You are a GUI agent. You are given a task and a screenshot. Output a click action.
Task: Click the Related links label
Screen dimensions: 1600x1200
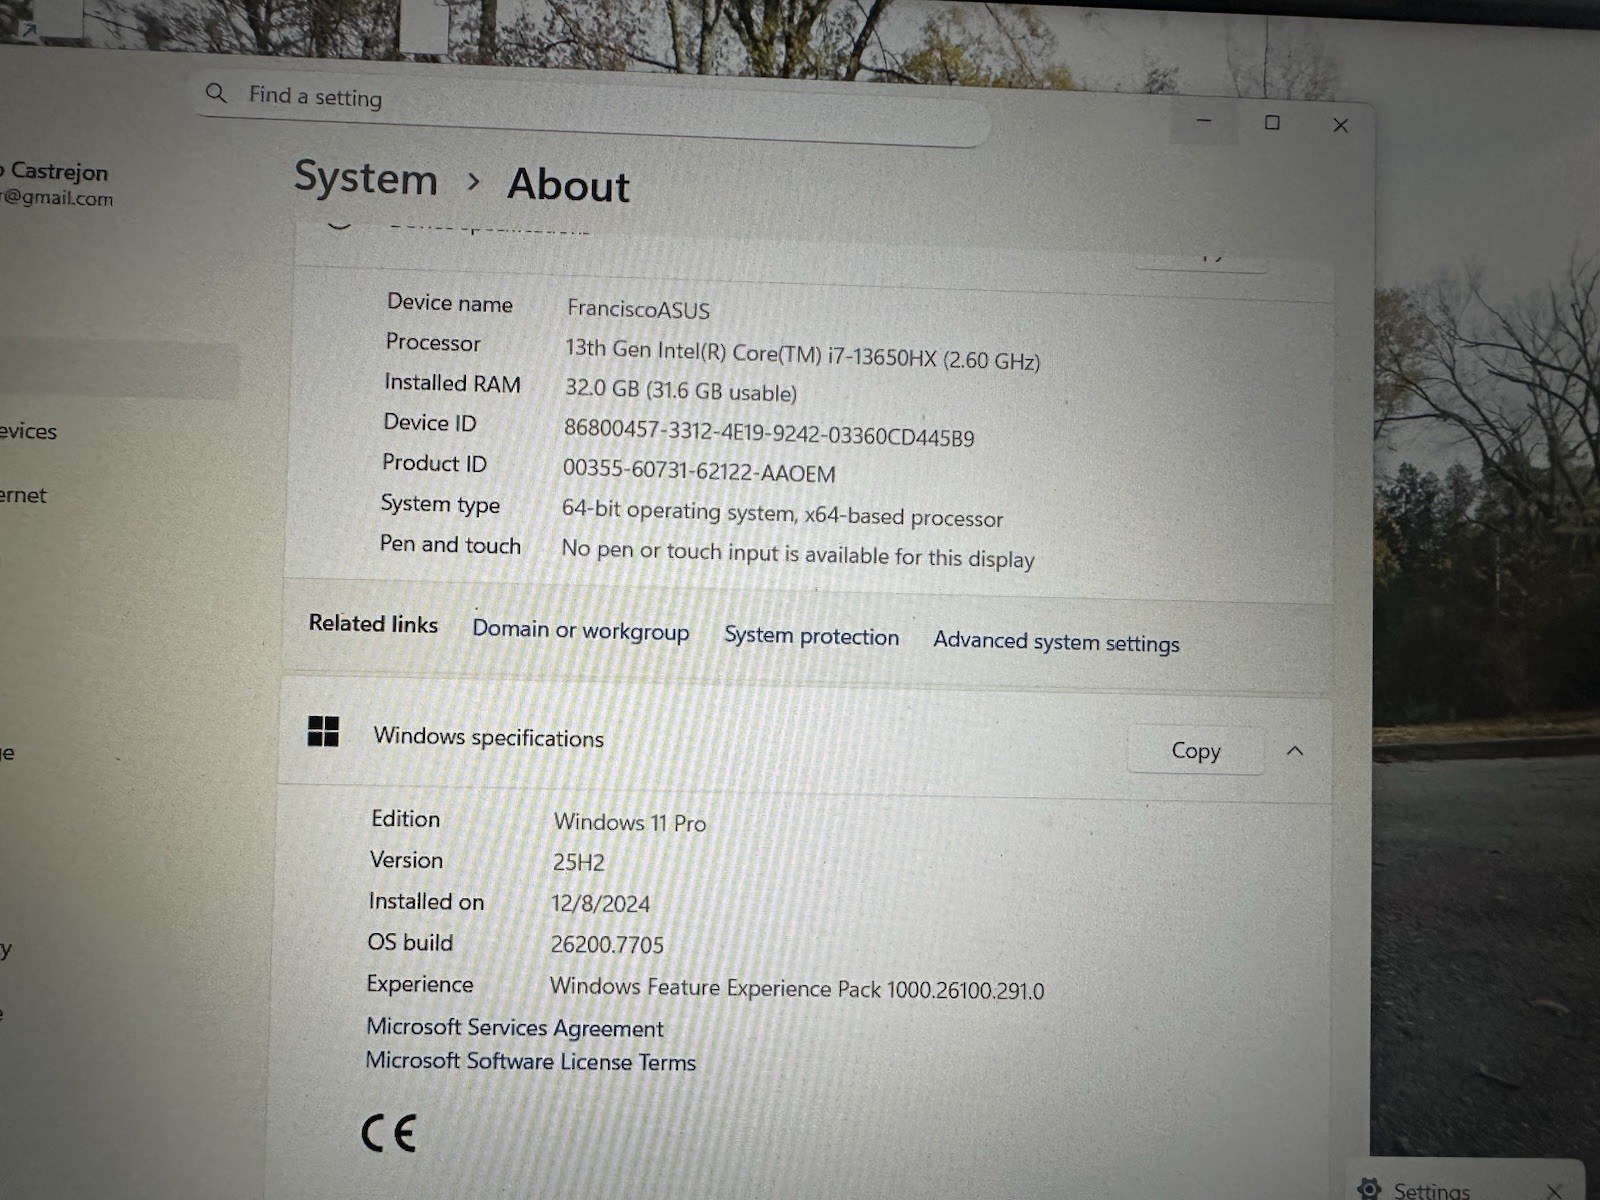[373, 623]
